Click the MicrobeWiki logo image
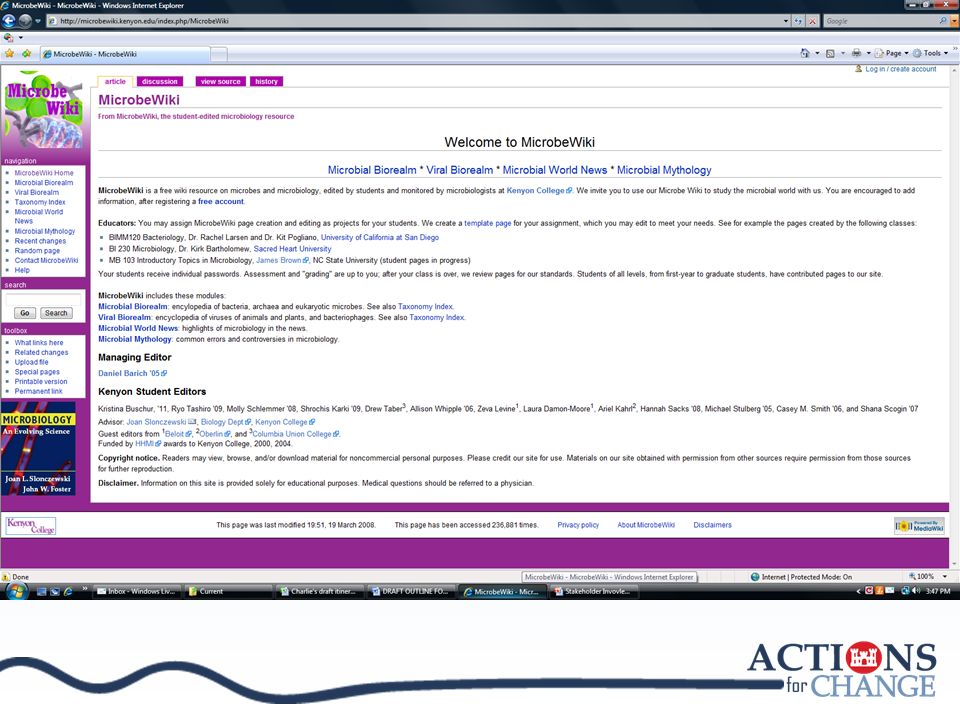The height and width of the screenshot is (720, 960). point(43,110)
